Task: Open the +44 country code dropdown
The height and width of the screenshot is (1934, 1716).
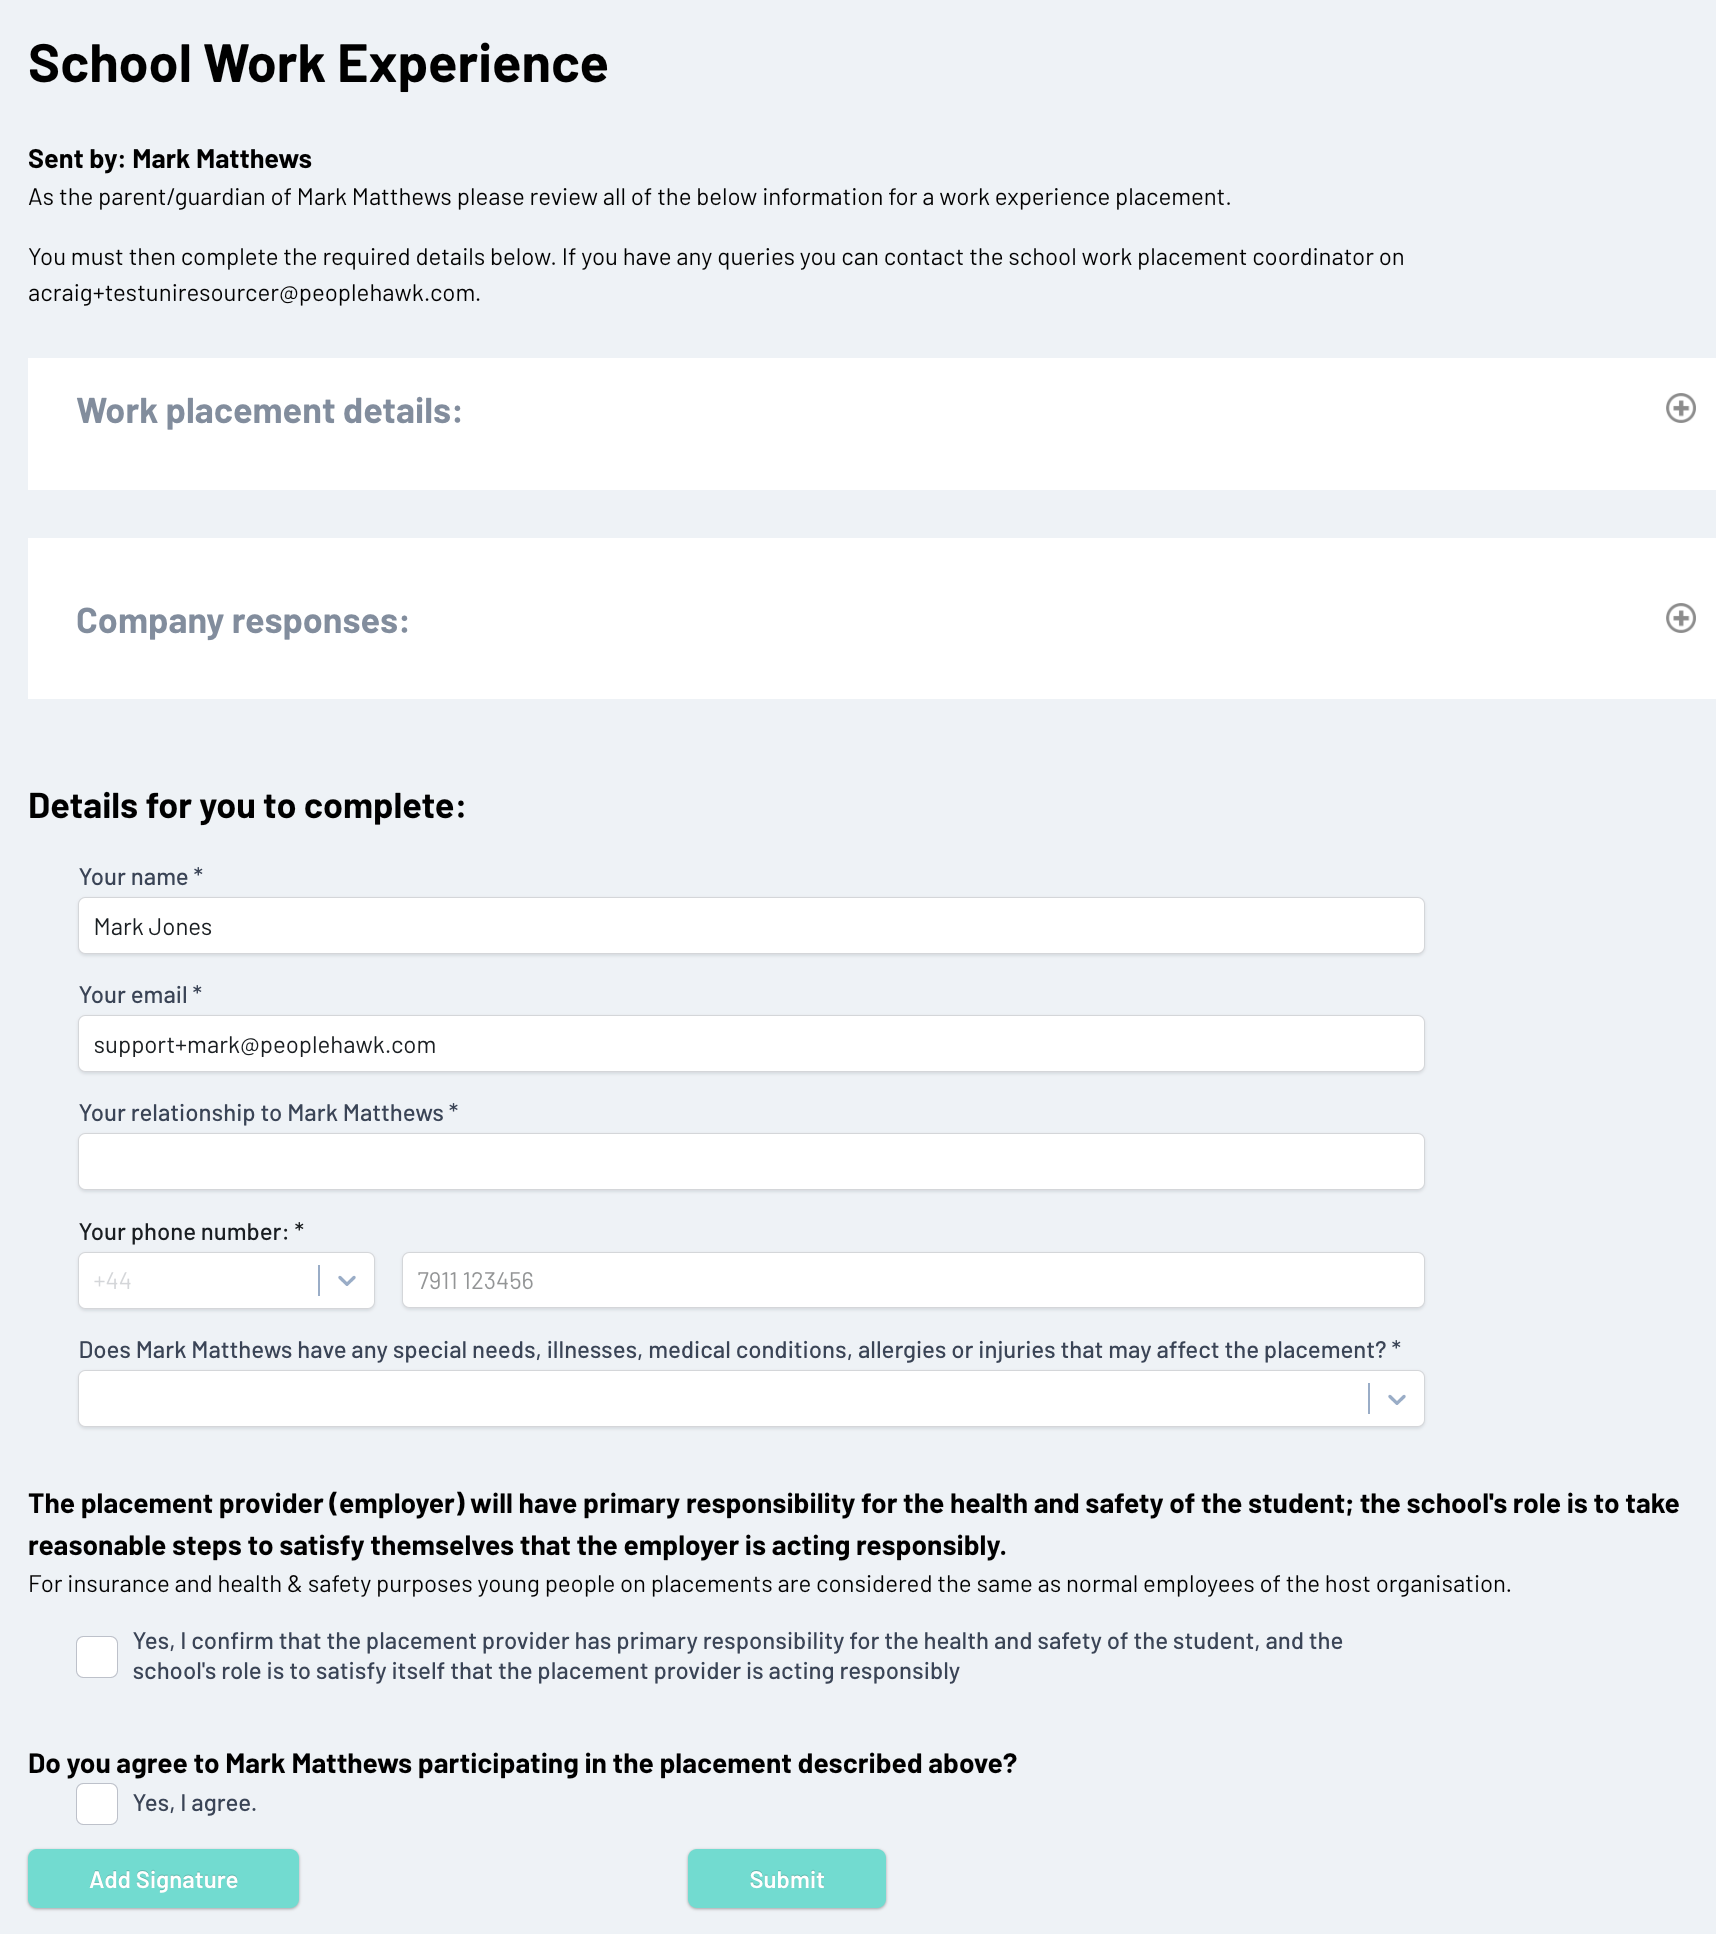Action: (200, 1280)
